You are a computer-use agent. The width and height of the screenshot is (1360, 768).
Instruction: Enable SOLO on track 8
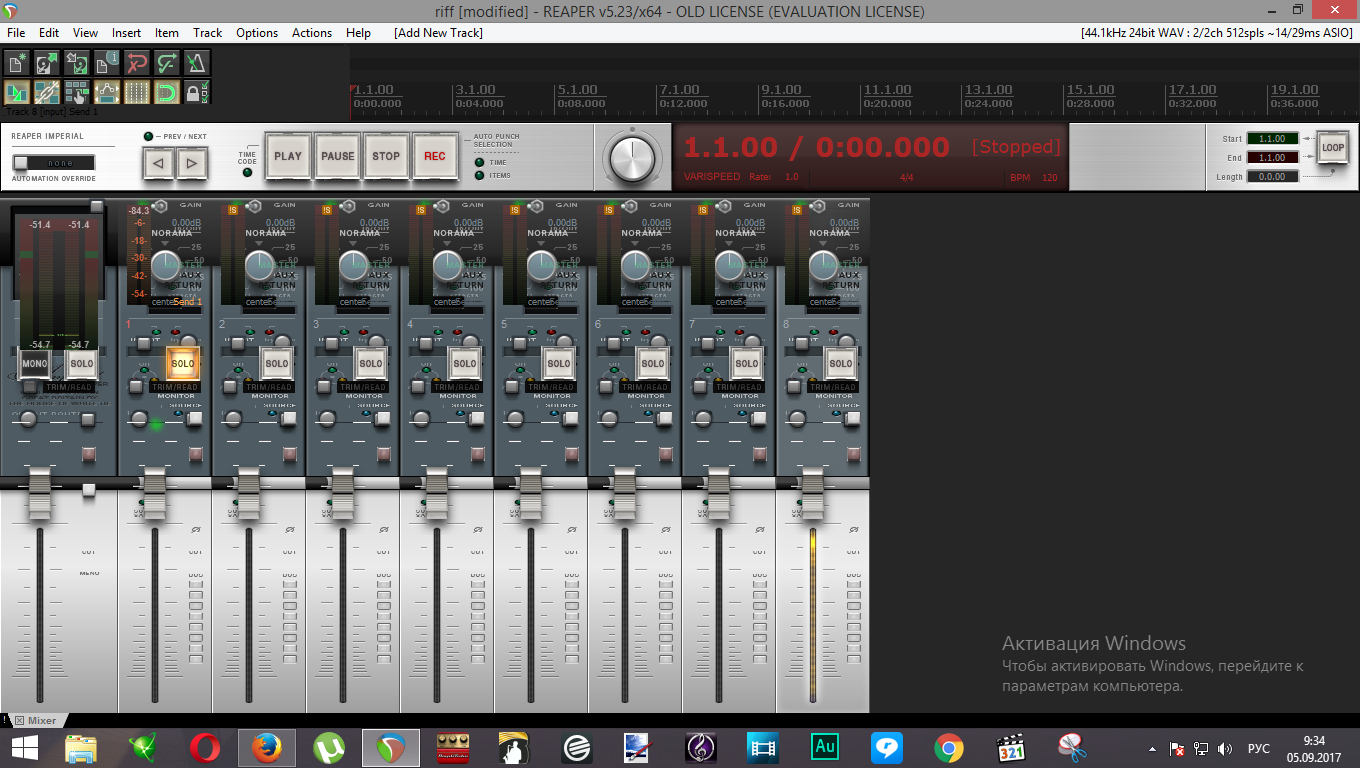840,364
